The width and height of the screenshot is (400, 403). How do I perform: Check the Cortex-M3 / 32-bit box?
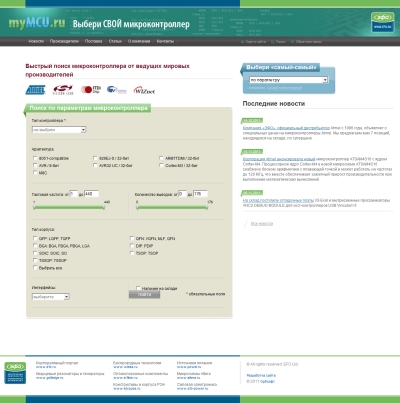(161, 165)
